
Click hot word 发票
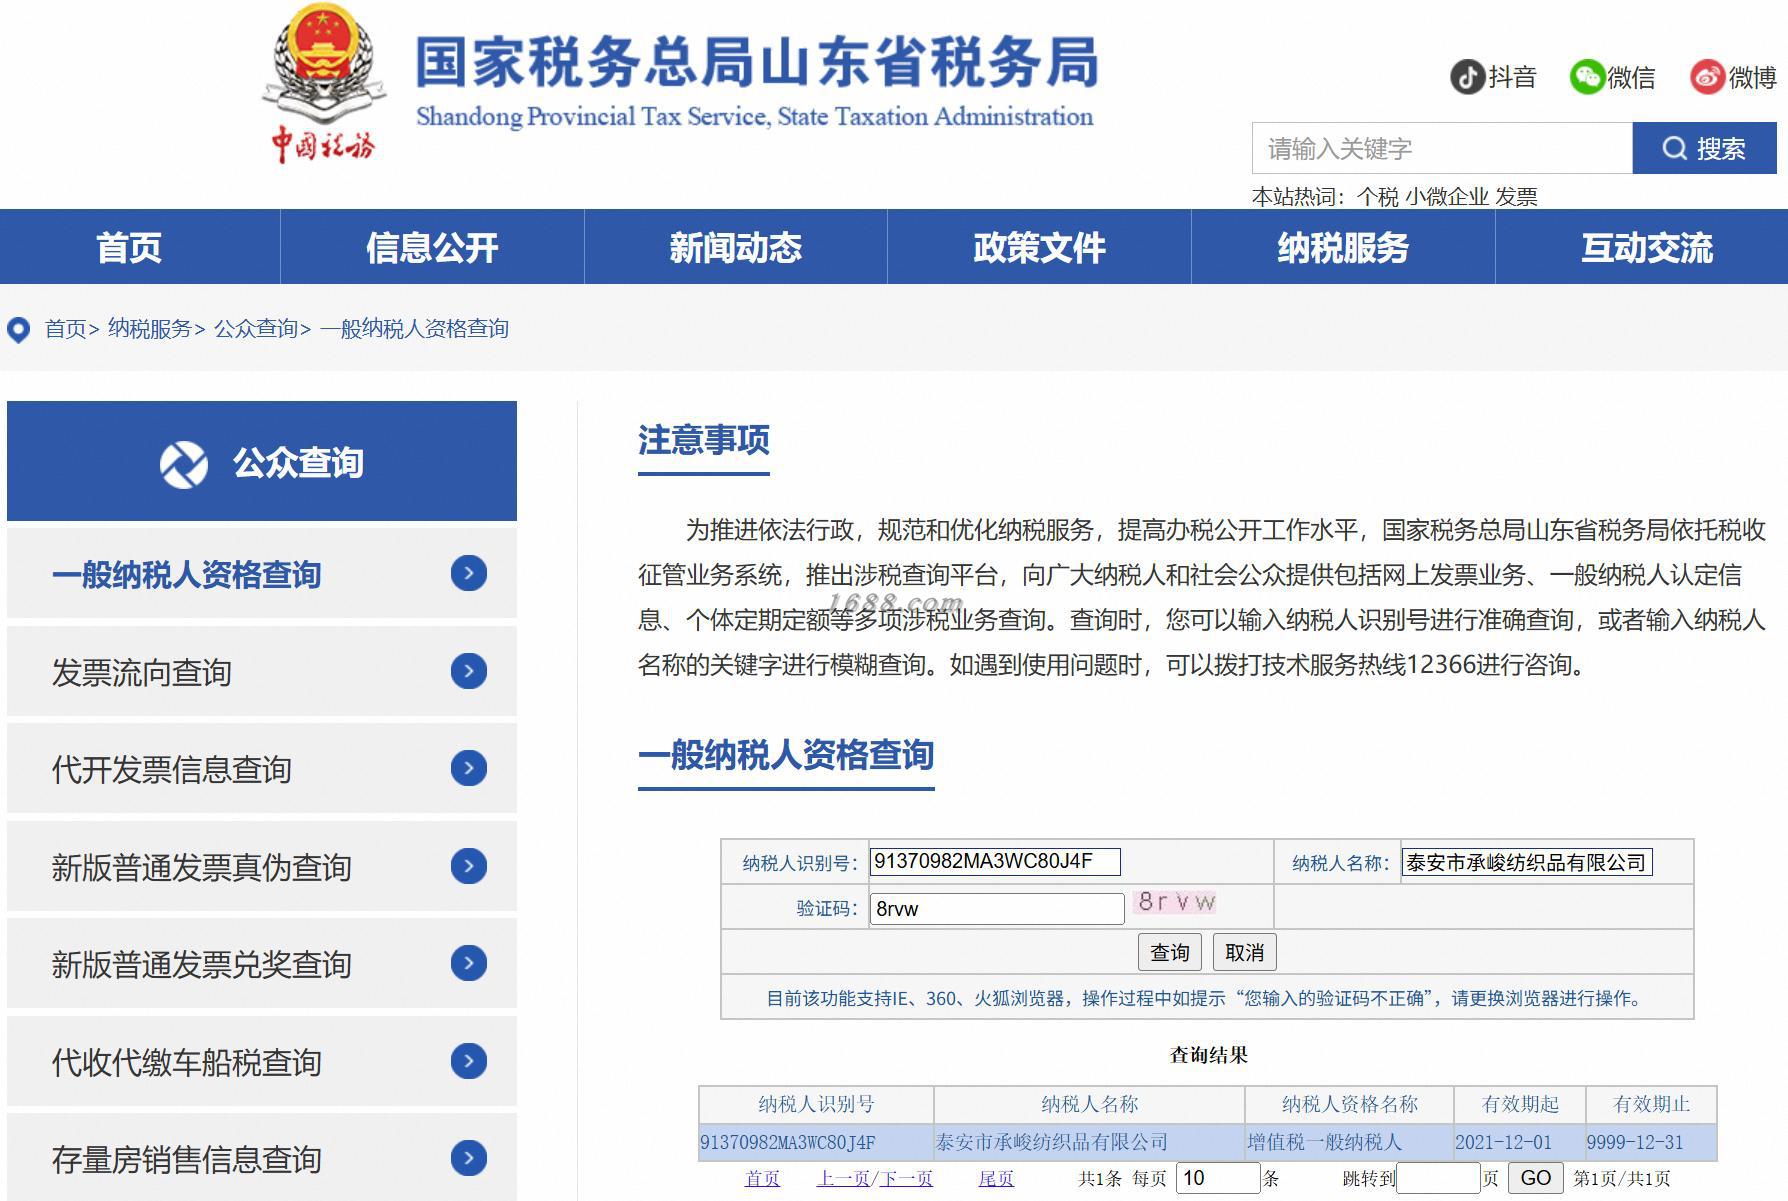click(x=1516, y=197)
